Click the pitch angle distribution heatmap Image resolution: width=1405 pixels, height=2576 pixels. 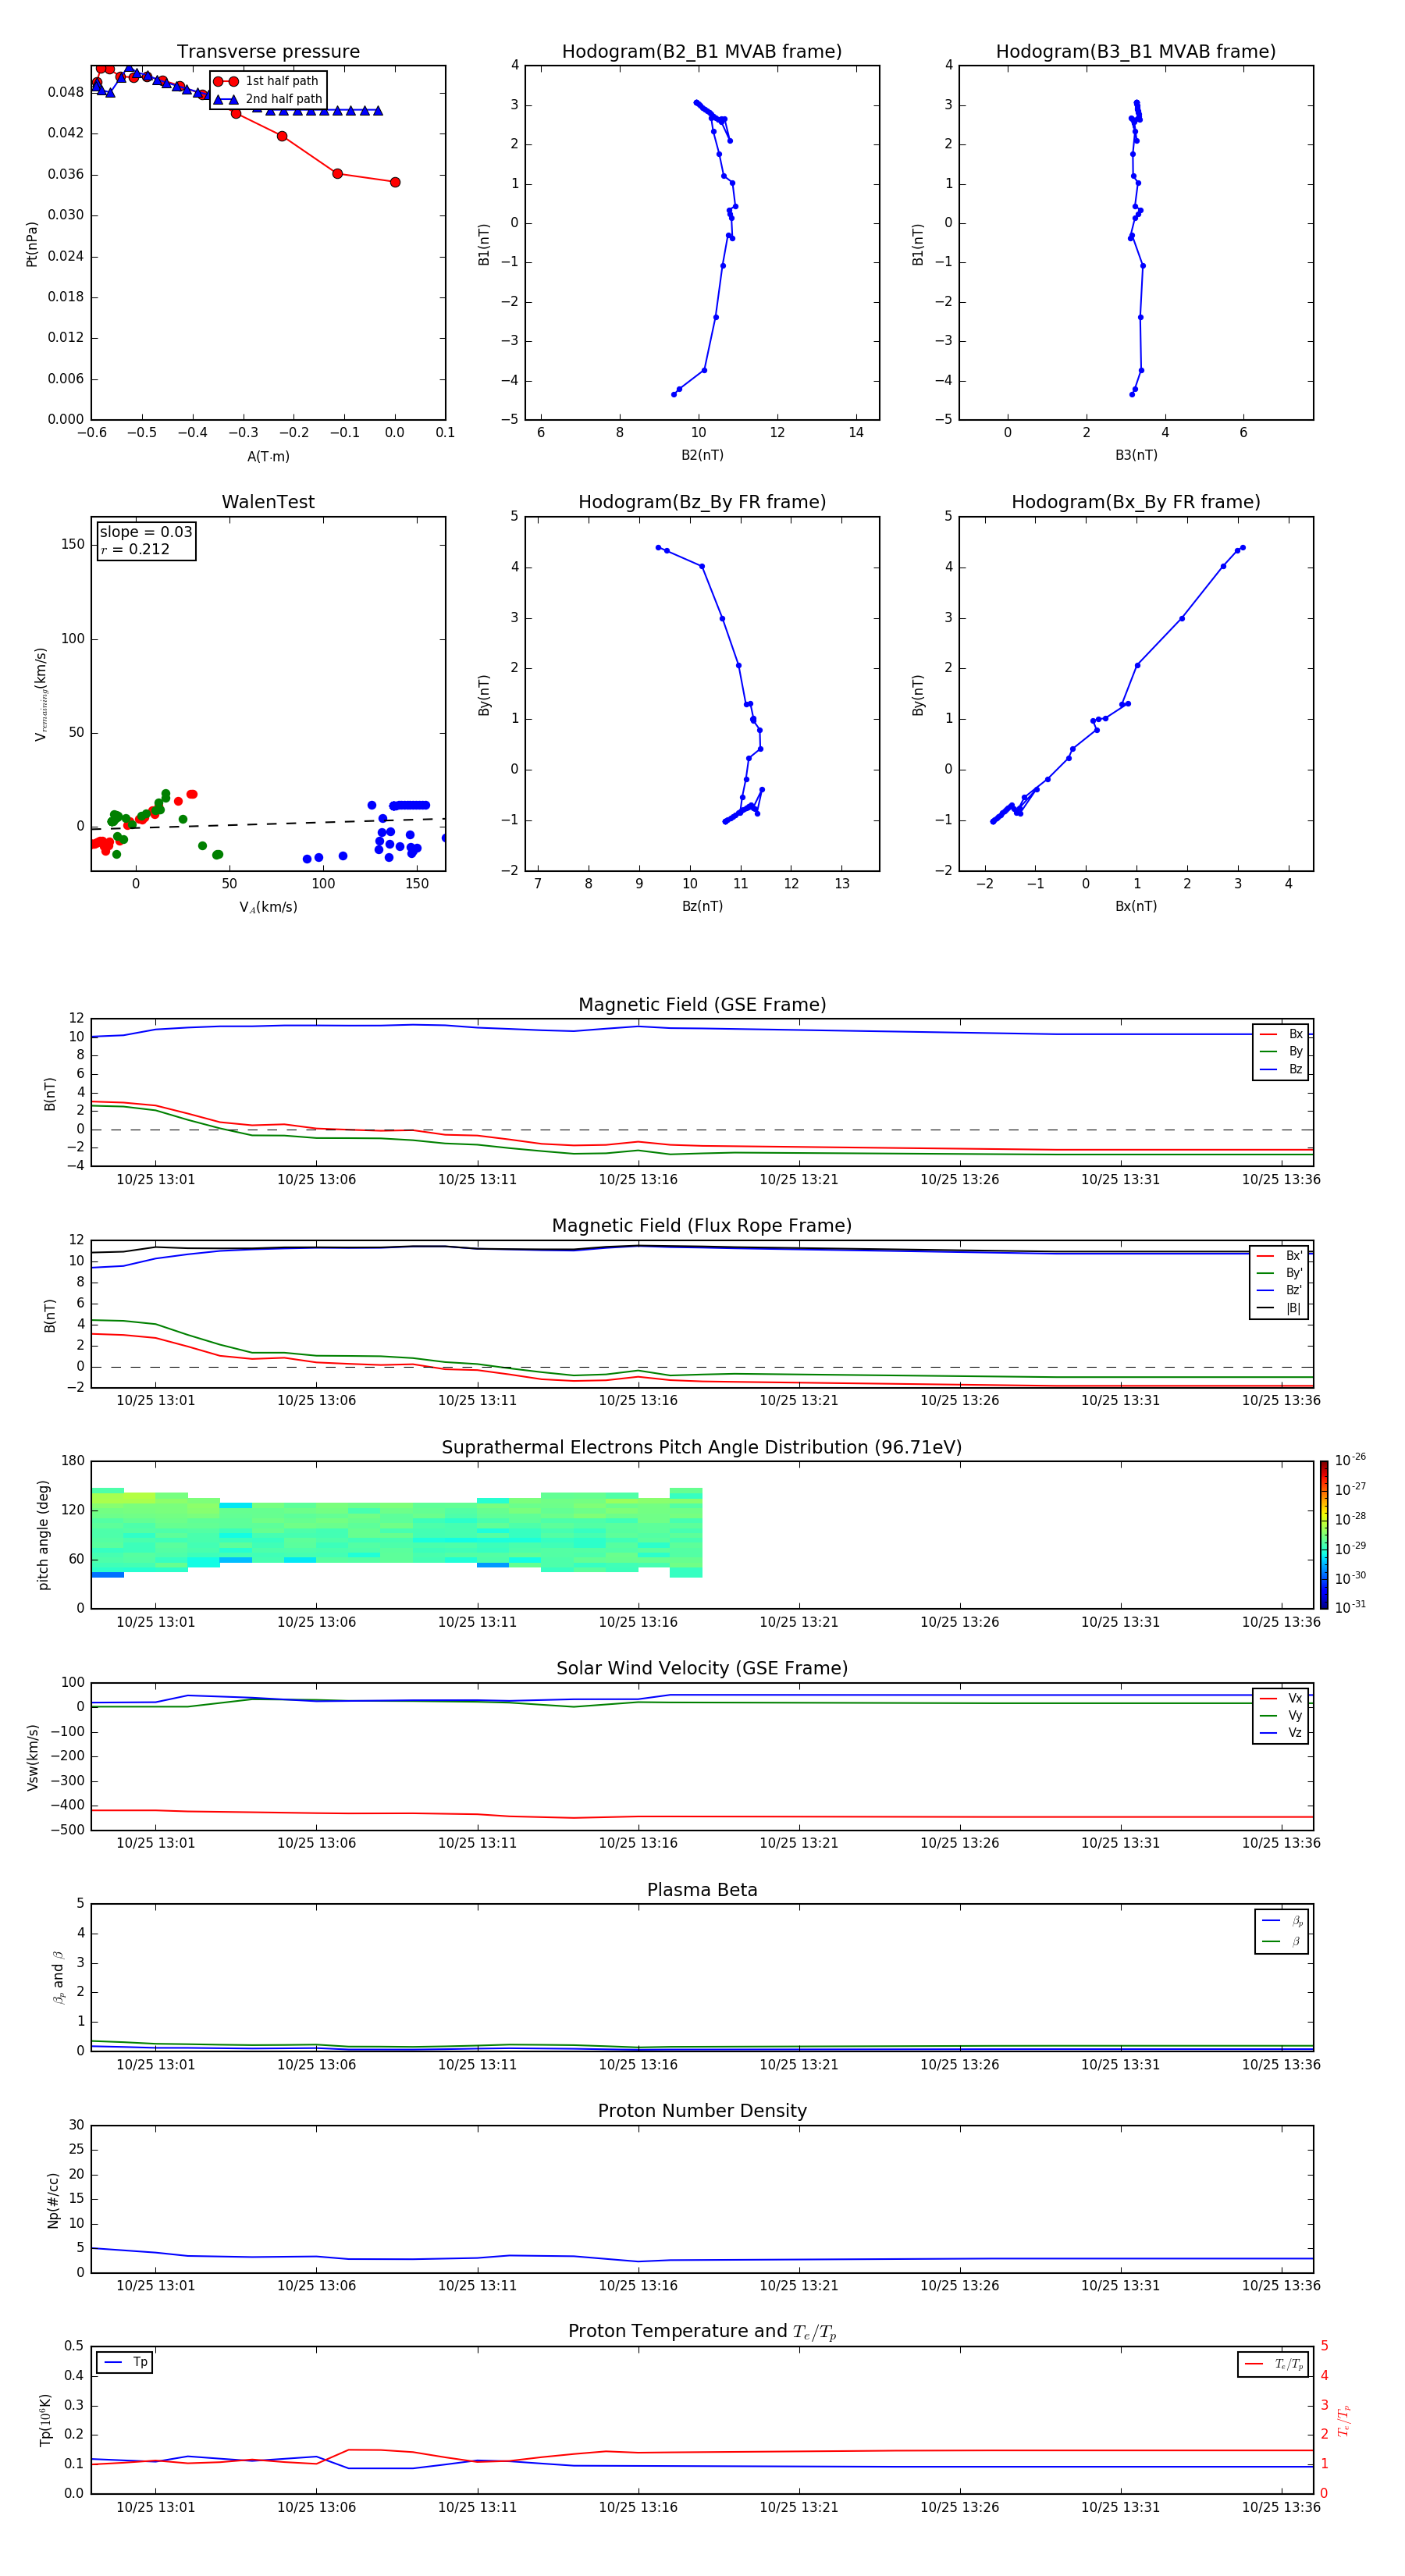397,1533
